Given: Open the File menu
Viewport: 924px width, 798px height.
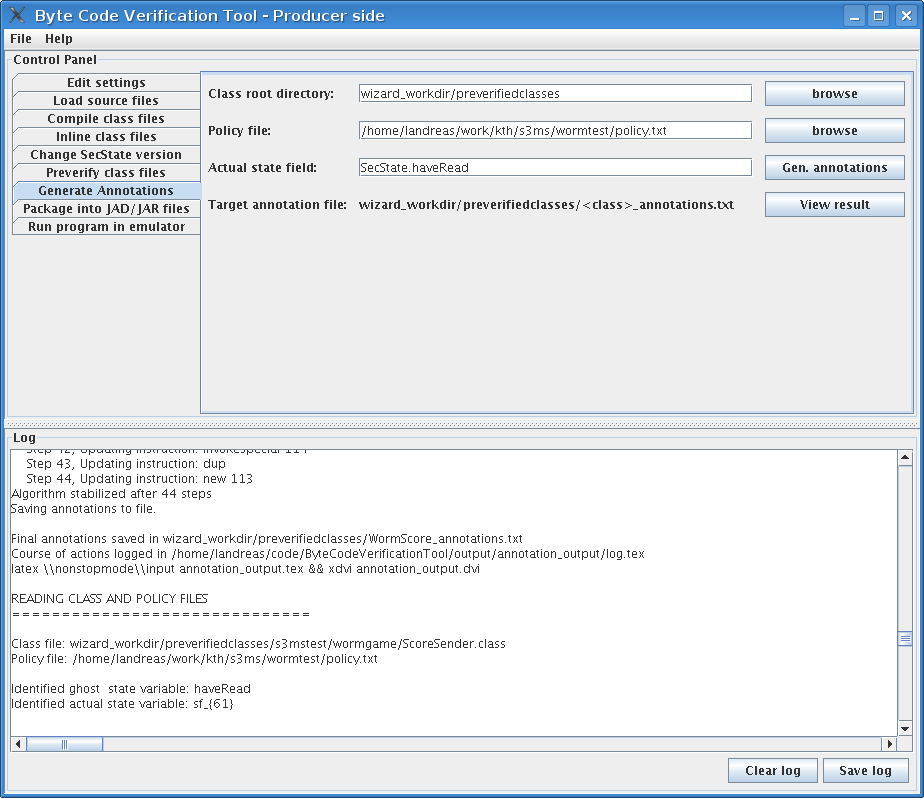Looking at the screenshot, I should 21,39.
